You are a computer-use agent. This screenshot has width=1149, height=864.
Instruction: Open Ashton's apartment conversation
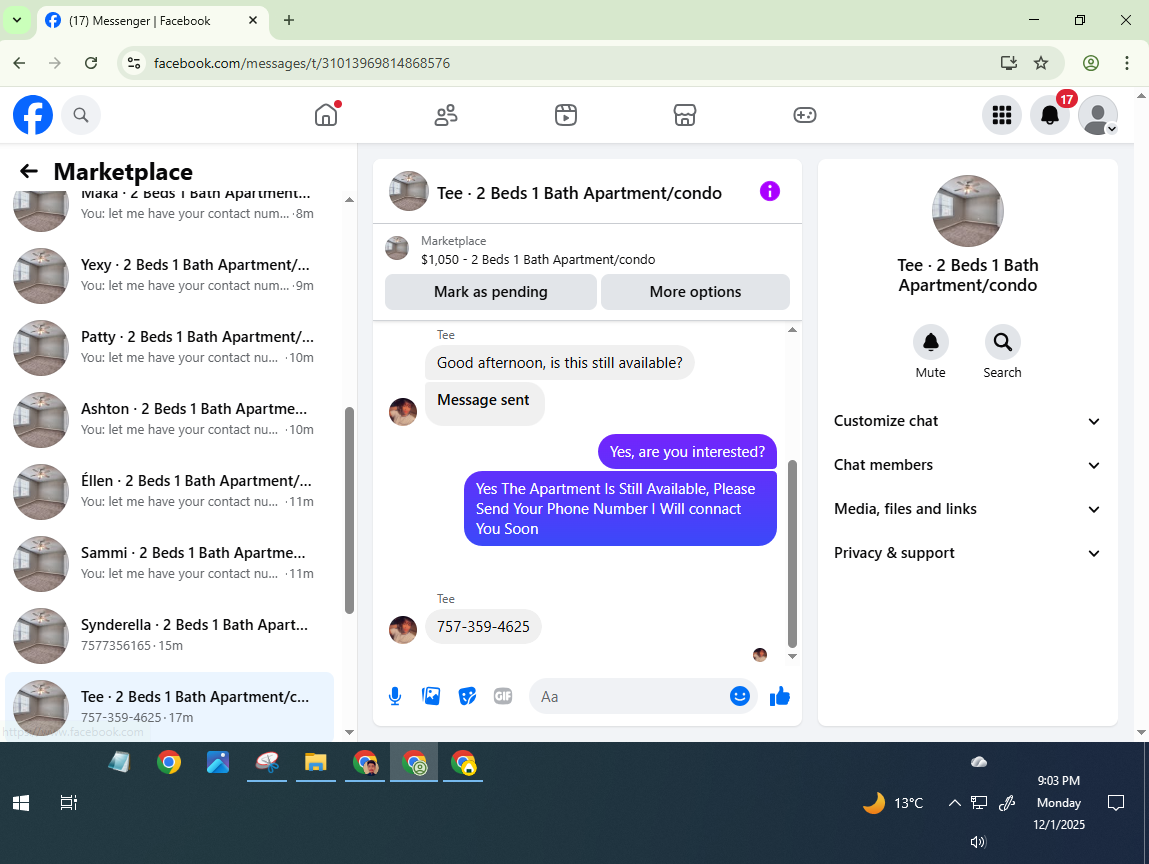pyautogui.click(x=170, y=419)
